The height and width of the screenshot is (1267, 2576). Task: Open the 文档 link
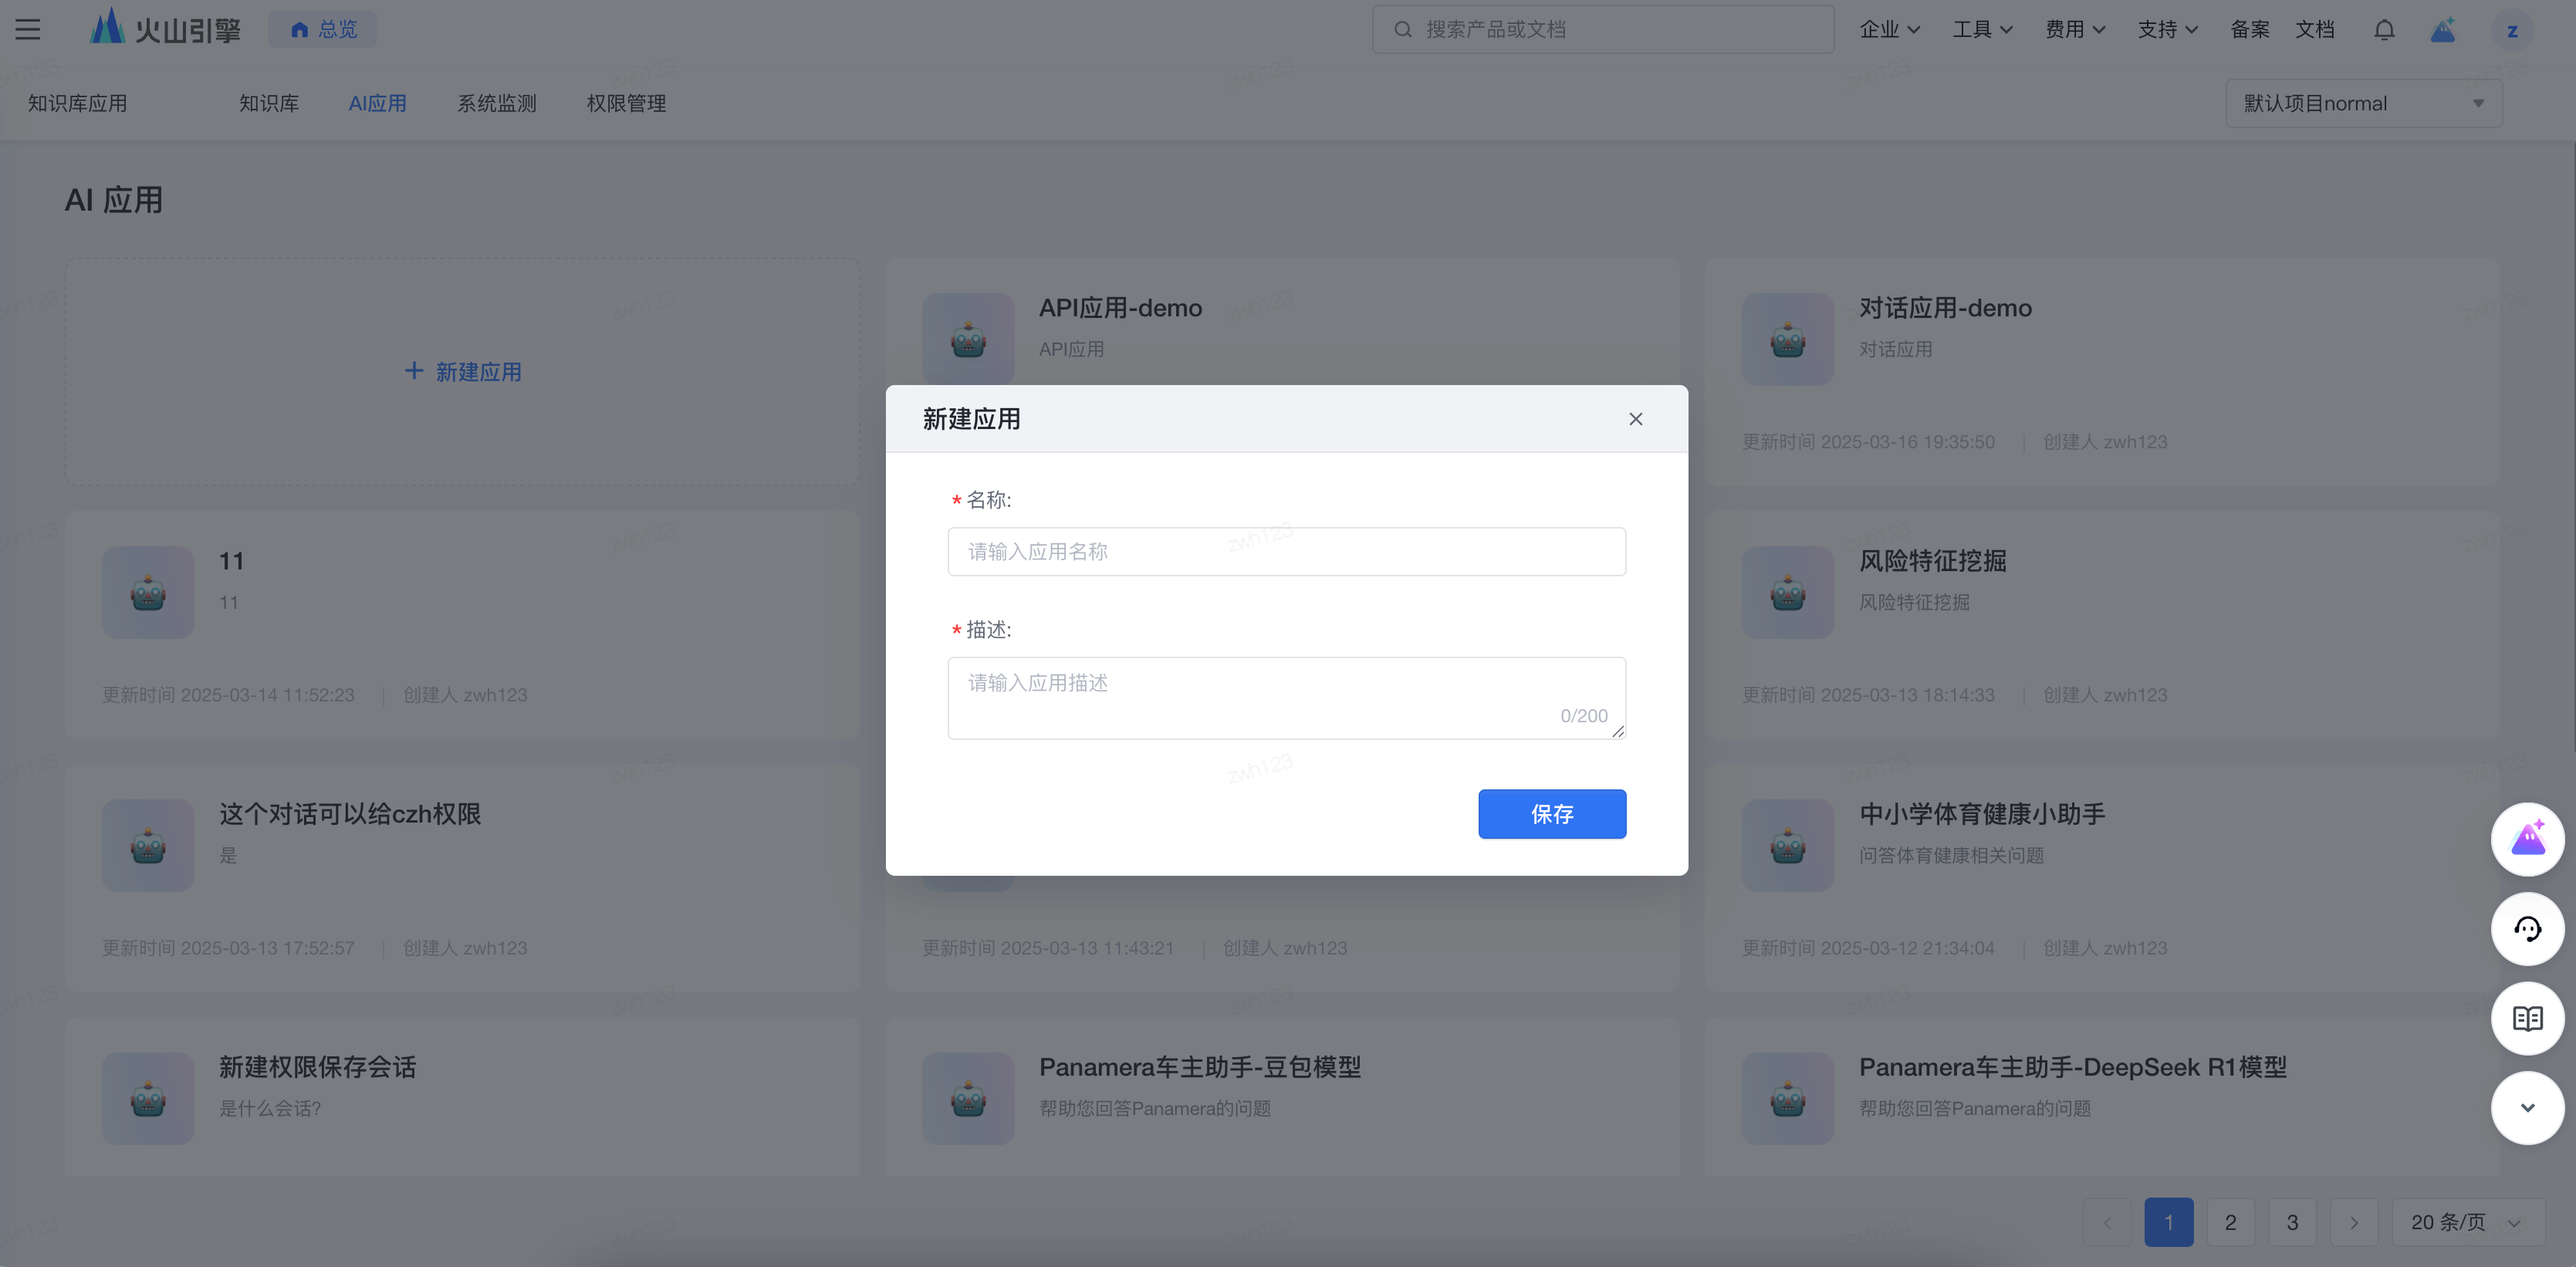(x=2315, y=30)
